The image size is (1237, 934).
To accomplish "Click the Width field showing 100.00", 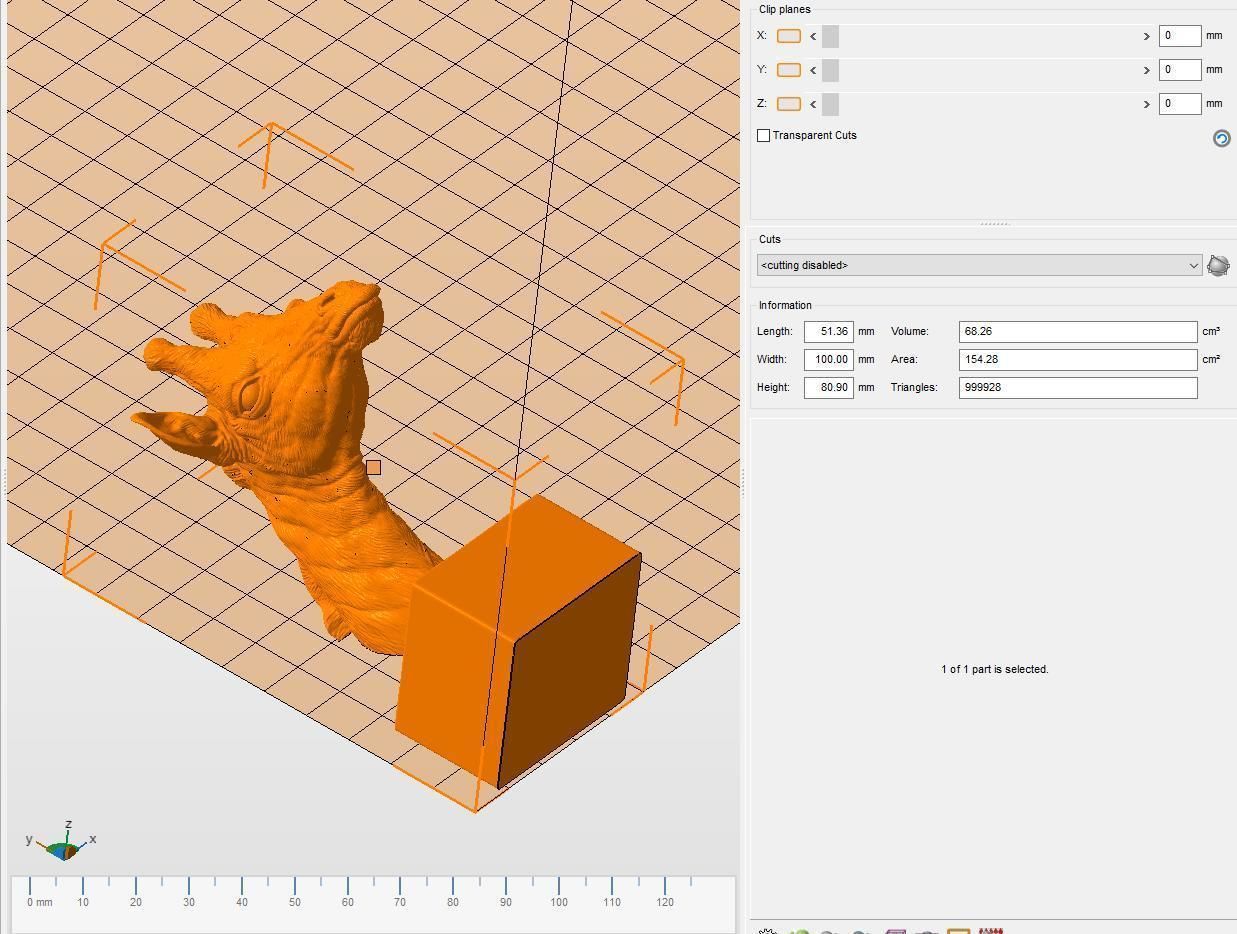I will 829,359.
